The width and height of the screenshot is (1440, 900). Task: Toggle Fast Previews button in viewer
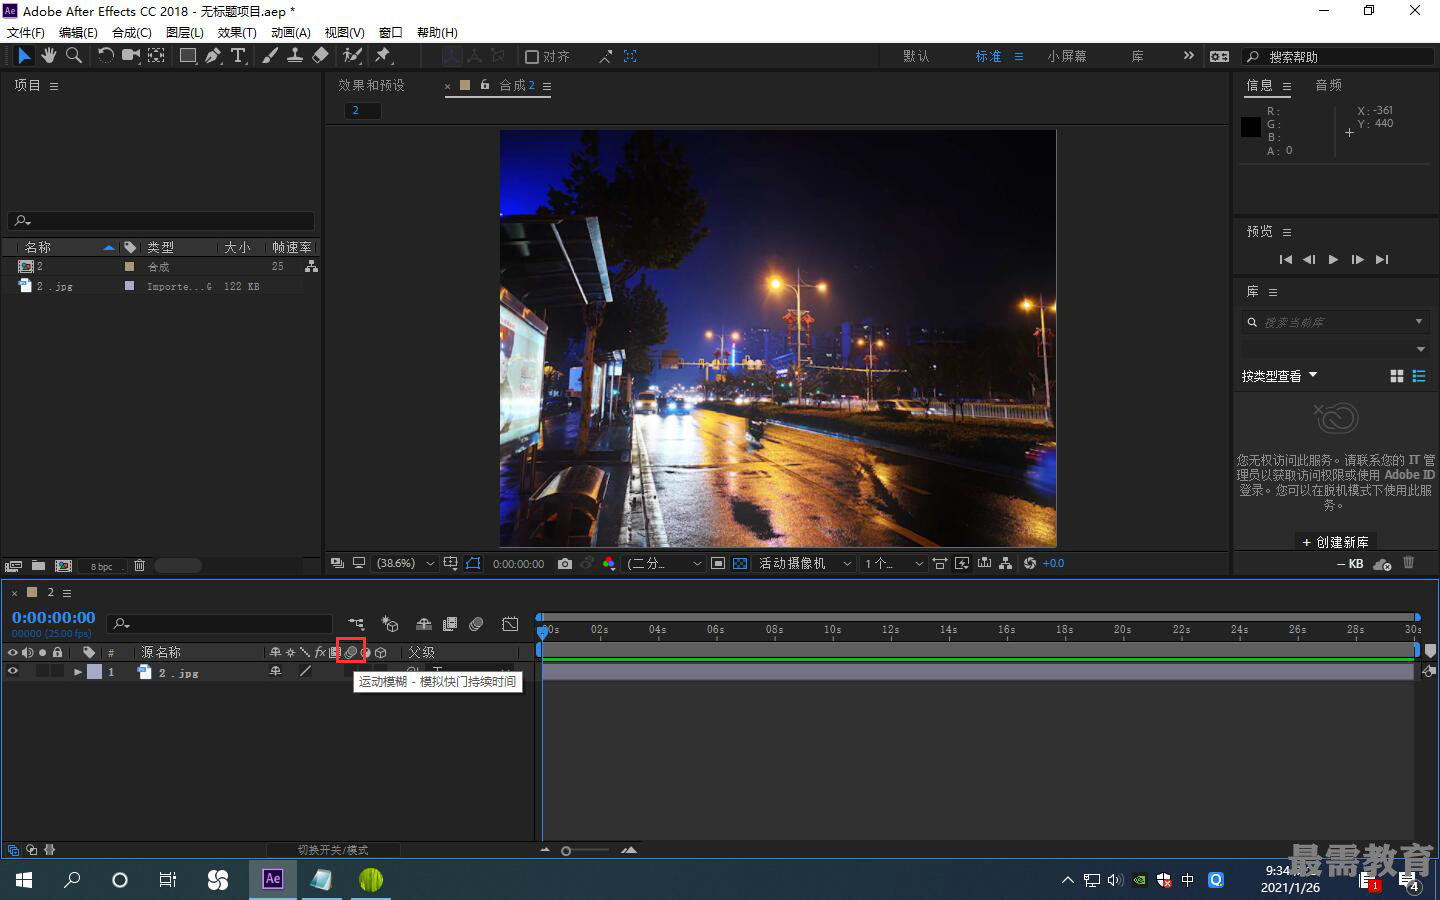point(962,564)
